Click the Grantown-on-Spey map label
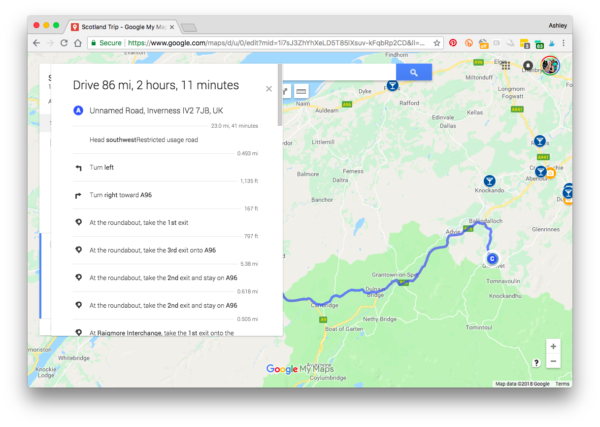Screen dimensions: 600x427 pyautogui.click(x=393, y=275)
